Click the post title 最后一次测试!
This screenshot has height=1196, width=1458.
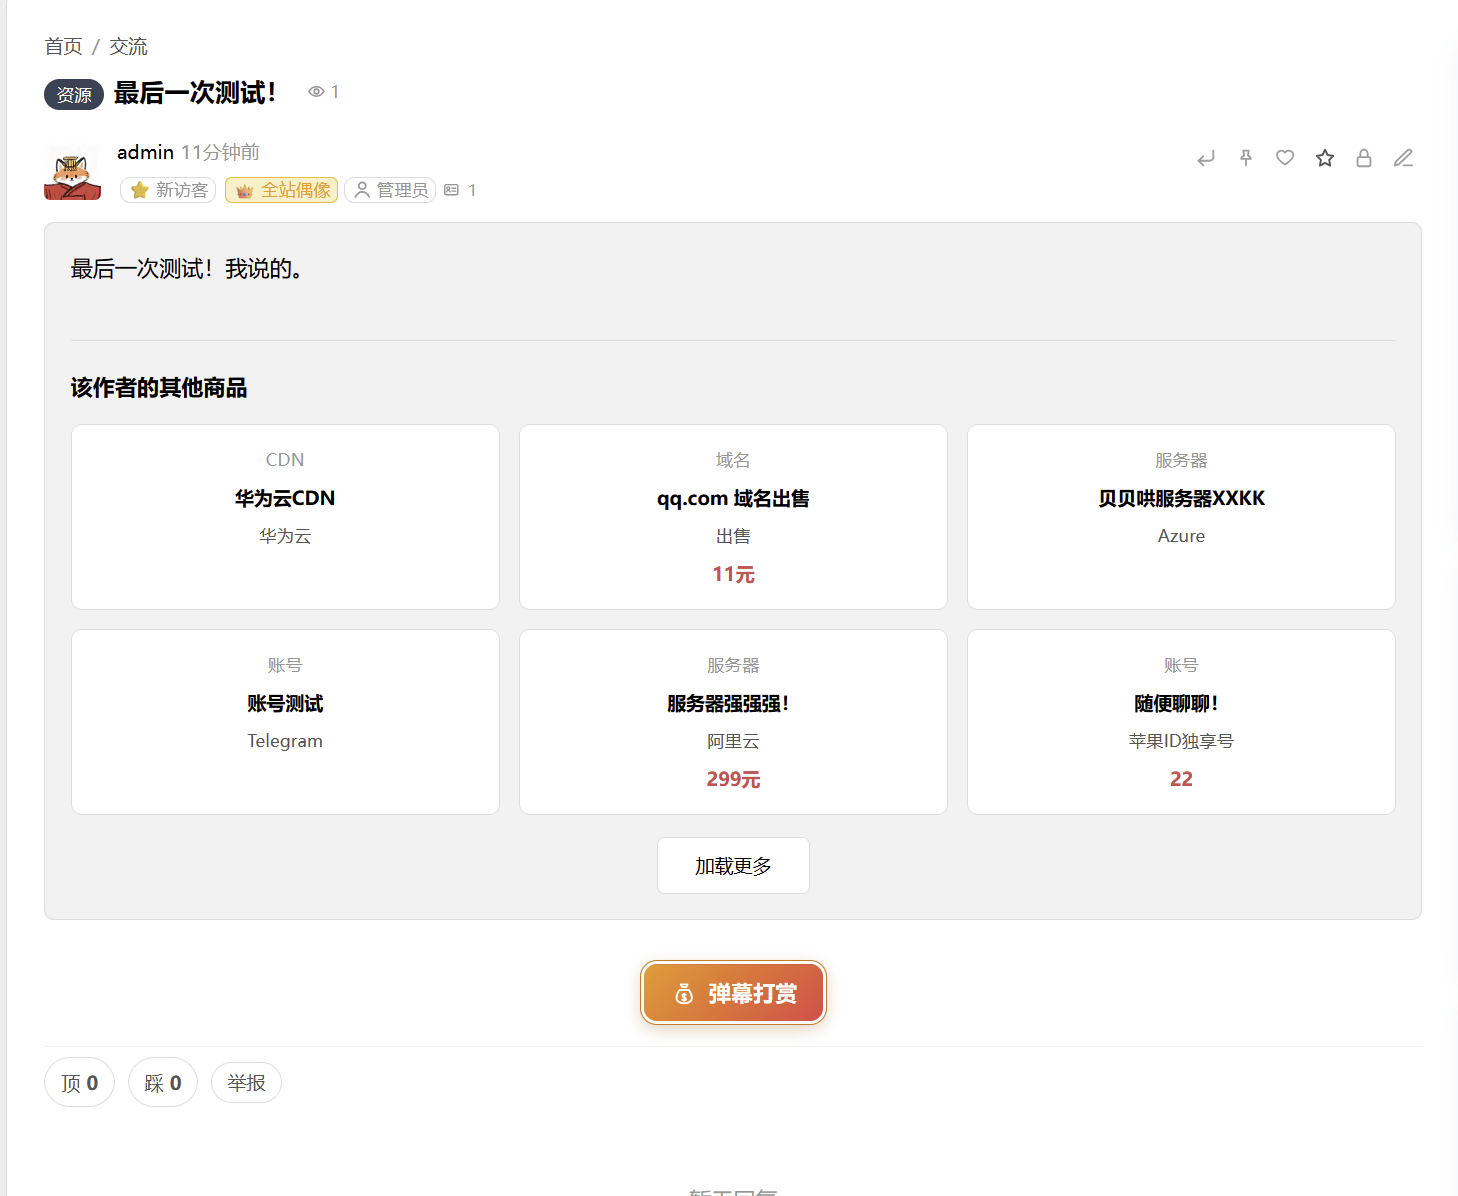pyautogui.click(x=195, y=93)
